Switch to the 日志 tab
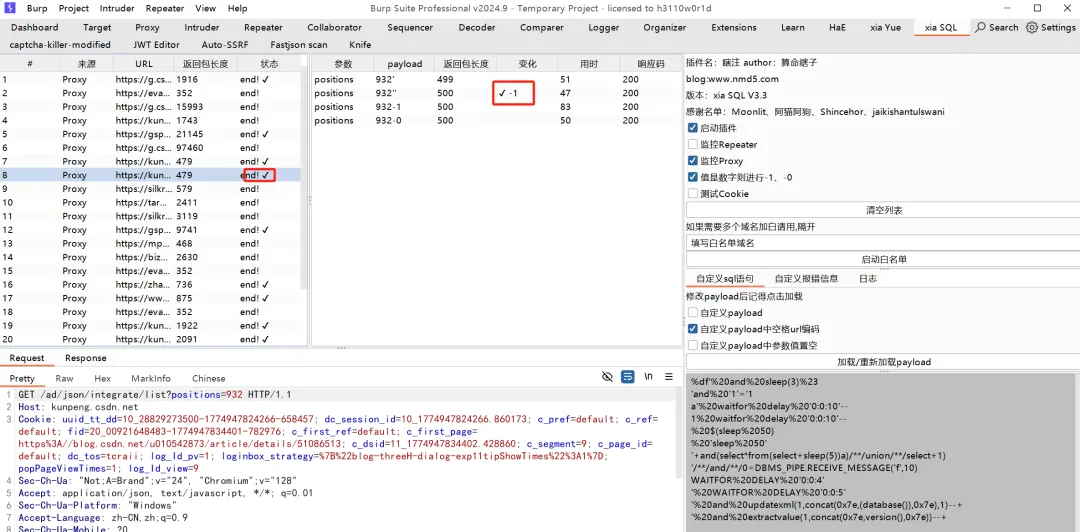Screen dimensions: 1080x532 pos(868,279)
